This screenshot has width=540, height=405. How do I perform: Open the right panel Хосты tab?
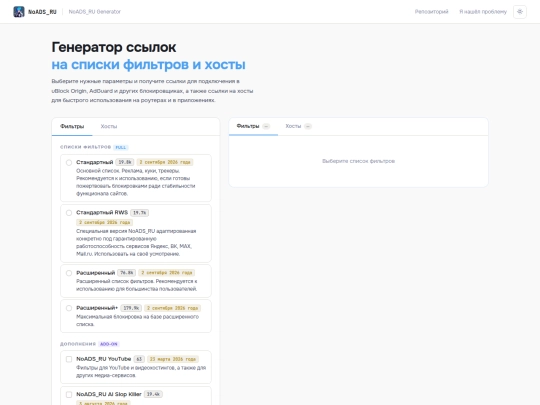(298, 126)
